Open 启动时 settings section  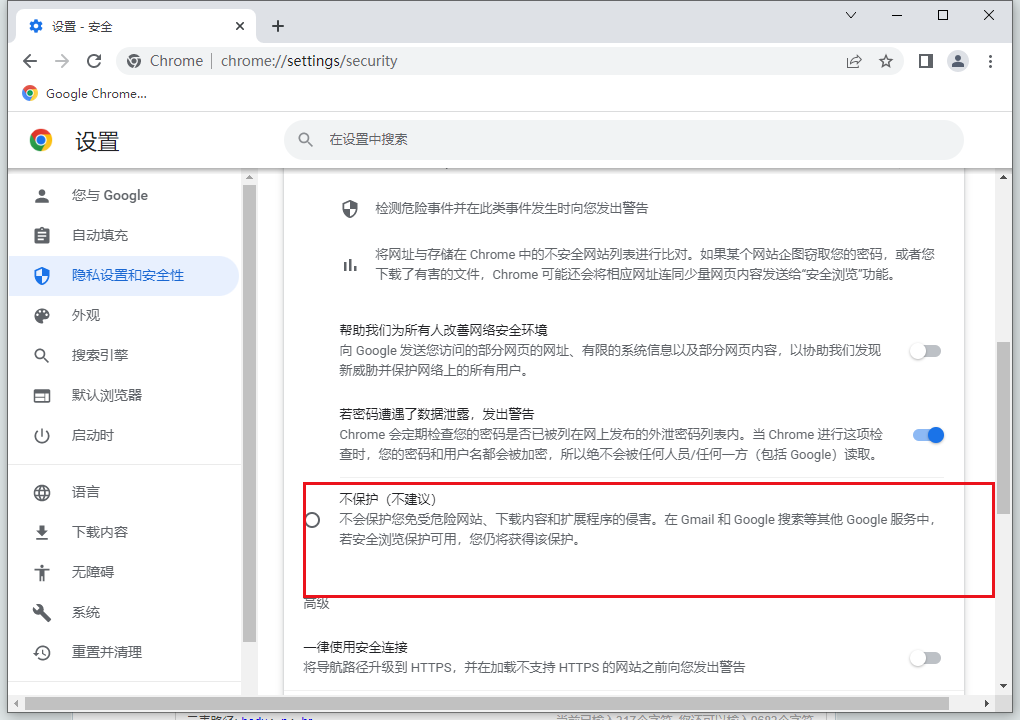click(x=124, y=436)
